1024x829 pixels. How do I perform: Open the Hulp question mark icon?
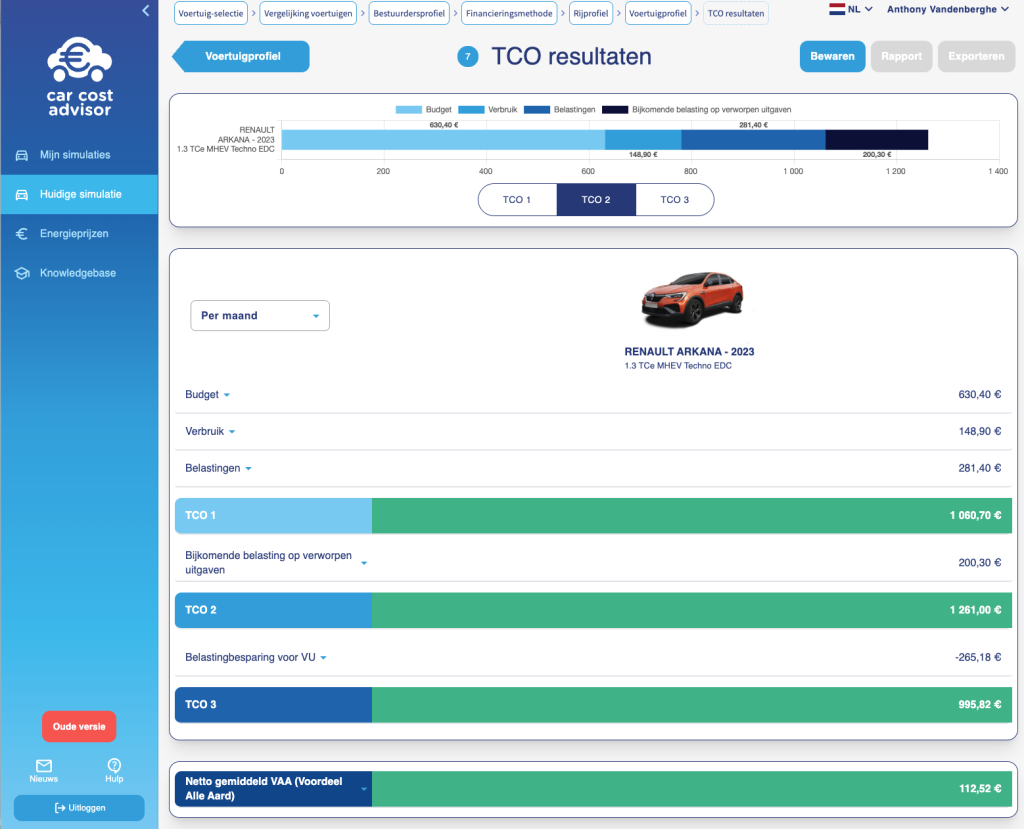tap(114, 766)
